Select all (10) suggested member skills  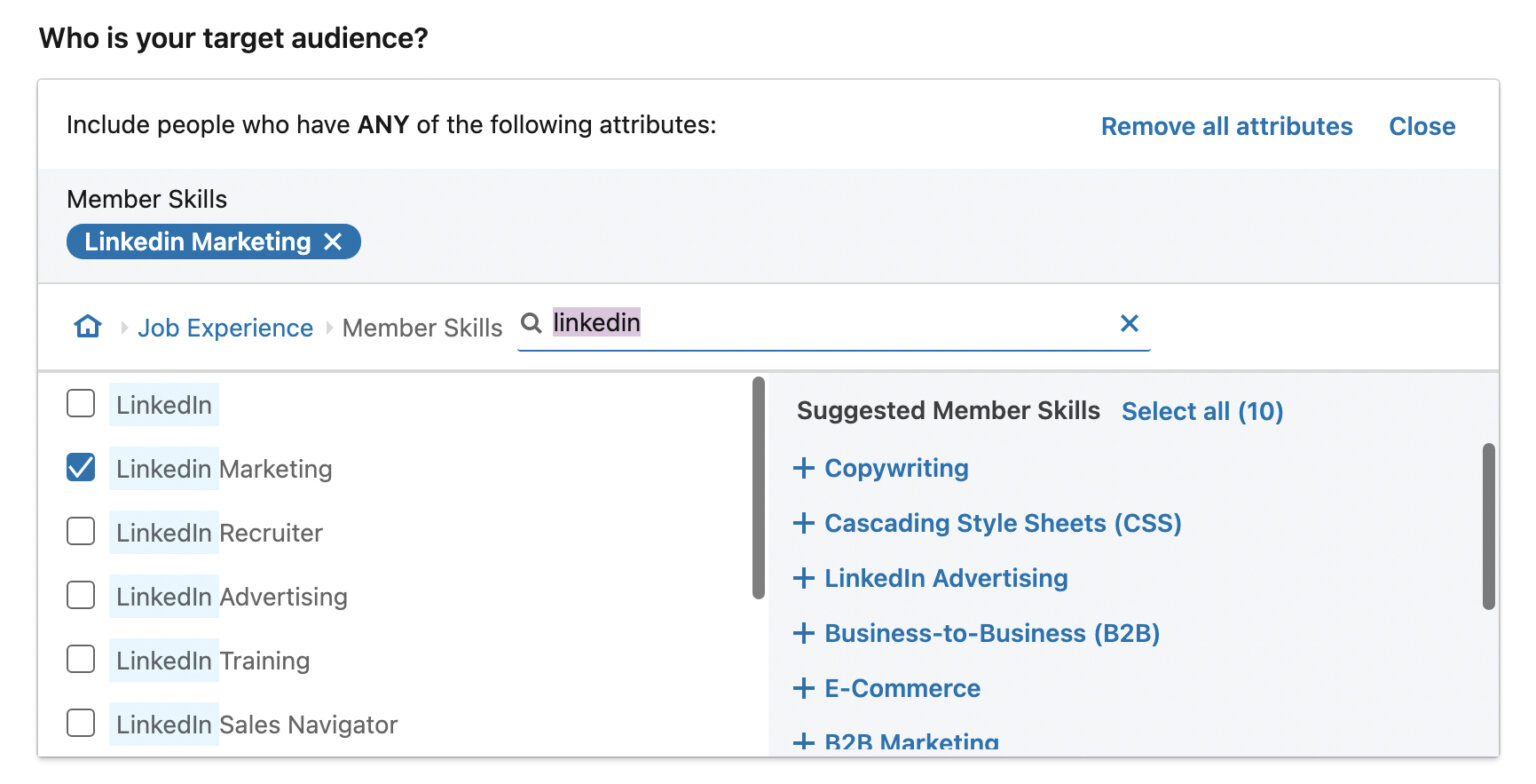click(x=1202, y=411)
